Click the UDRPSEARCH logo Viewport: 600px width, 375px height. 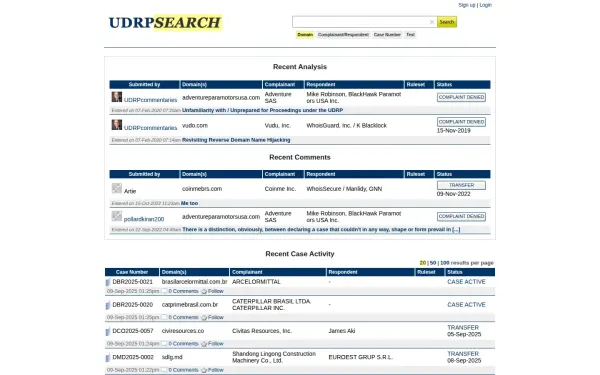pos(165,23)
